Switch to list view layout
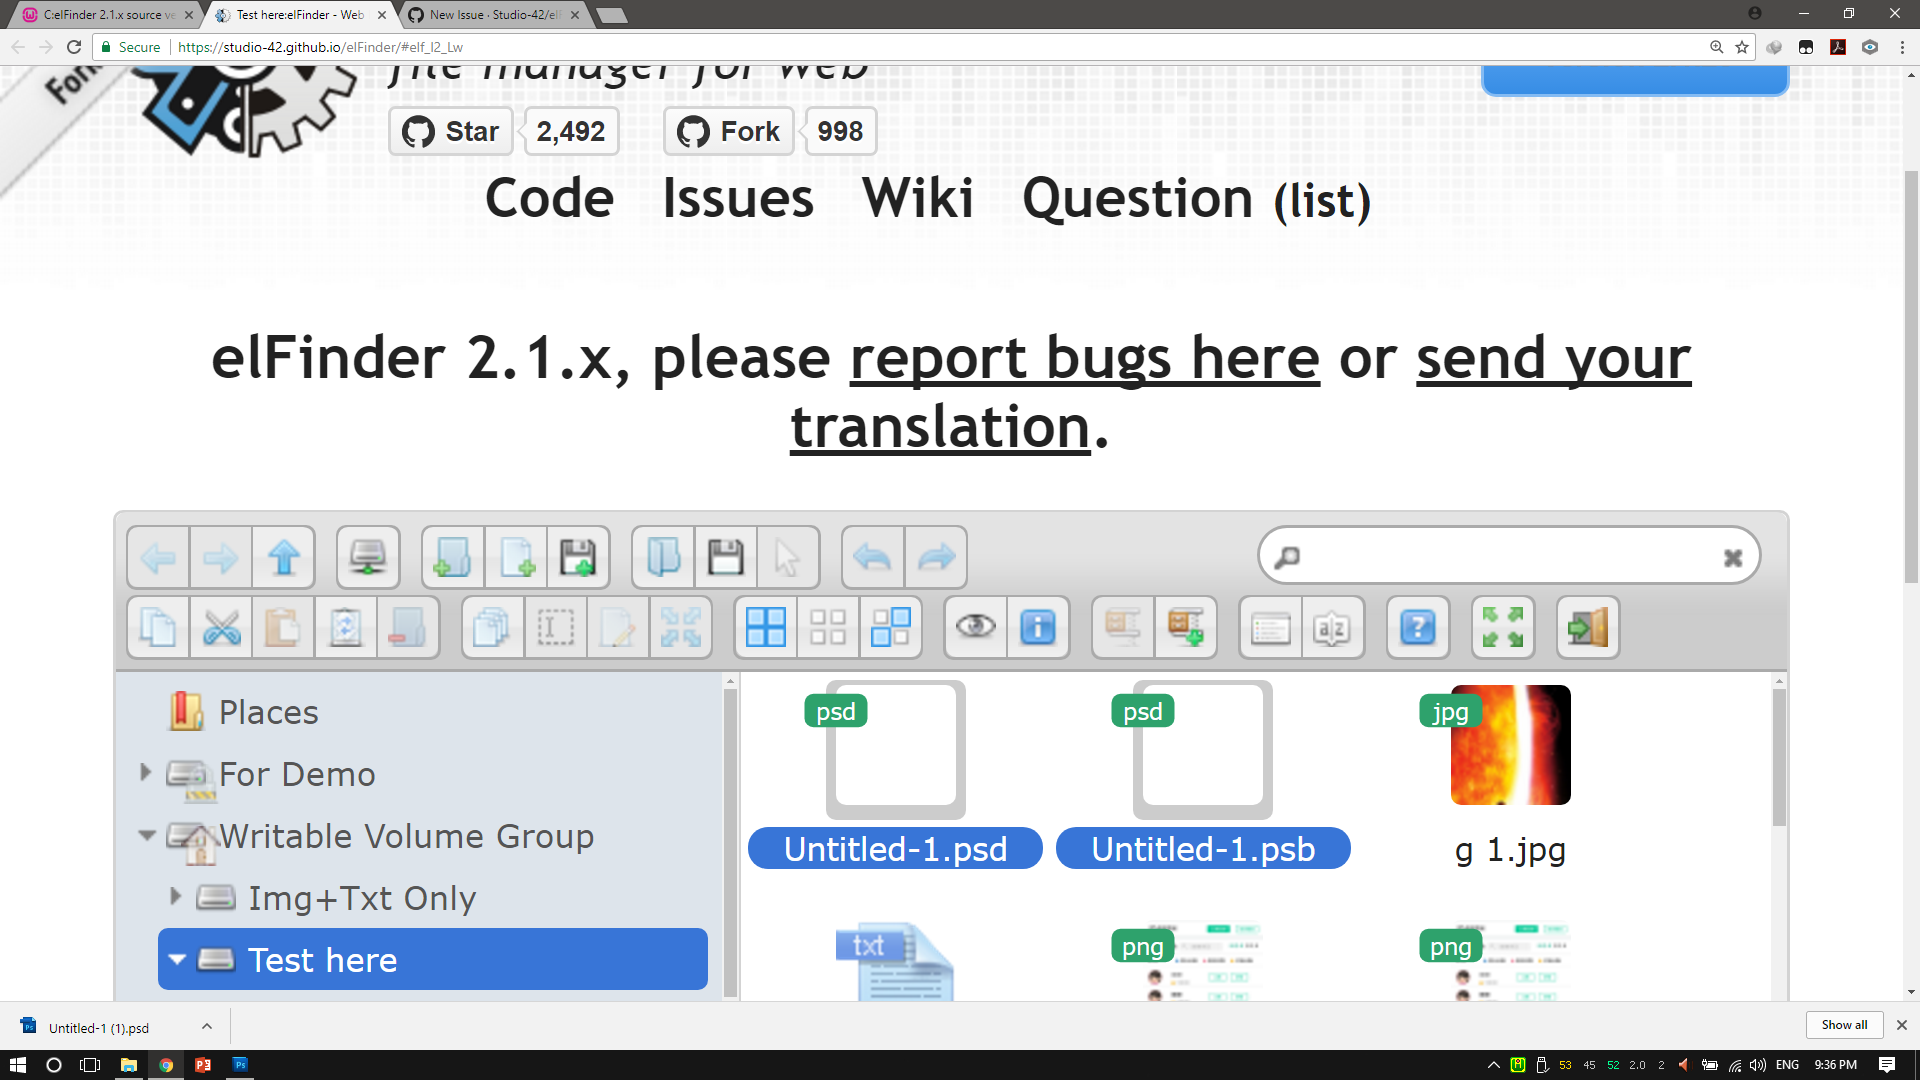The height and width of the screenshot is (1080, 1920). click(1269, 627)
